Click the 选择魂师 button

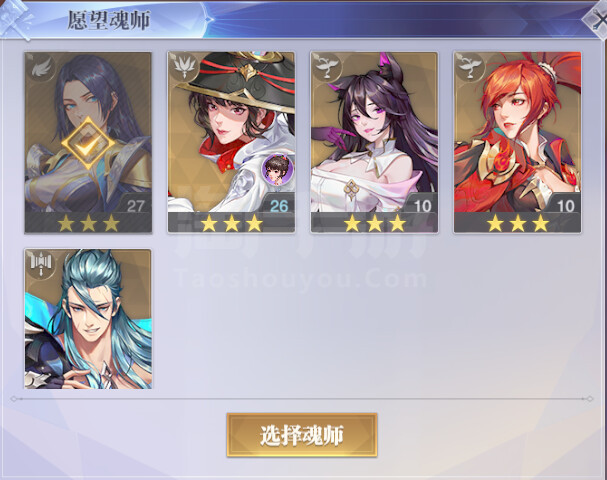click(302, 435)
